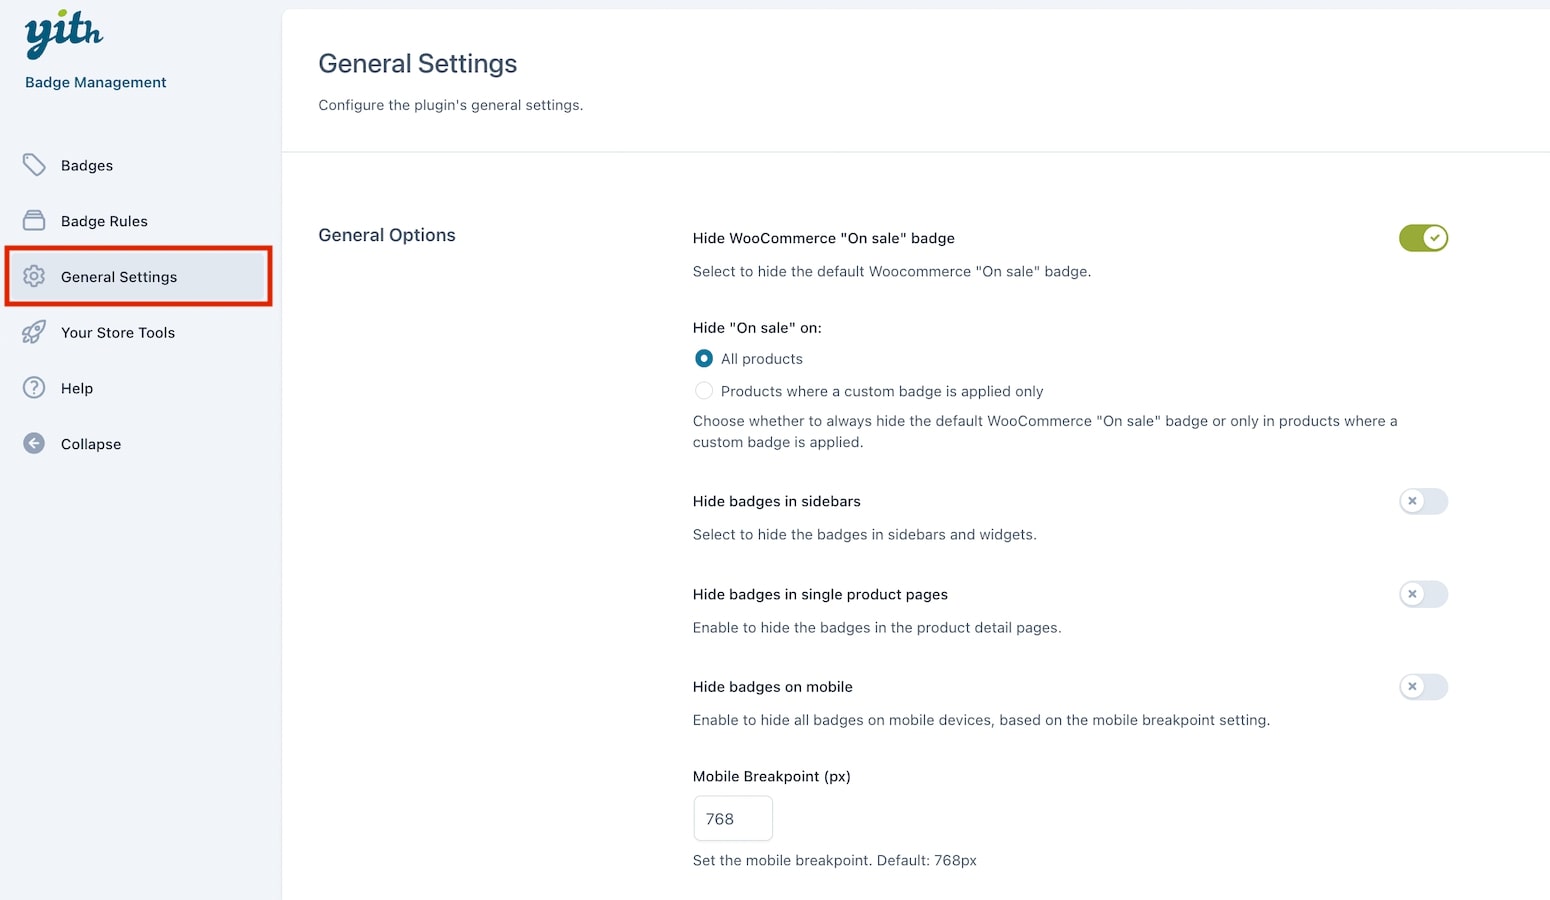
Task: Click the General Settings gear icon
Action: [34, 276]
